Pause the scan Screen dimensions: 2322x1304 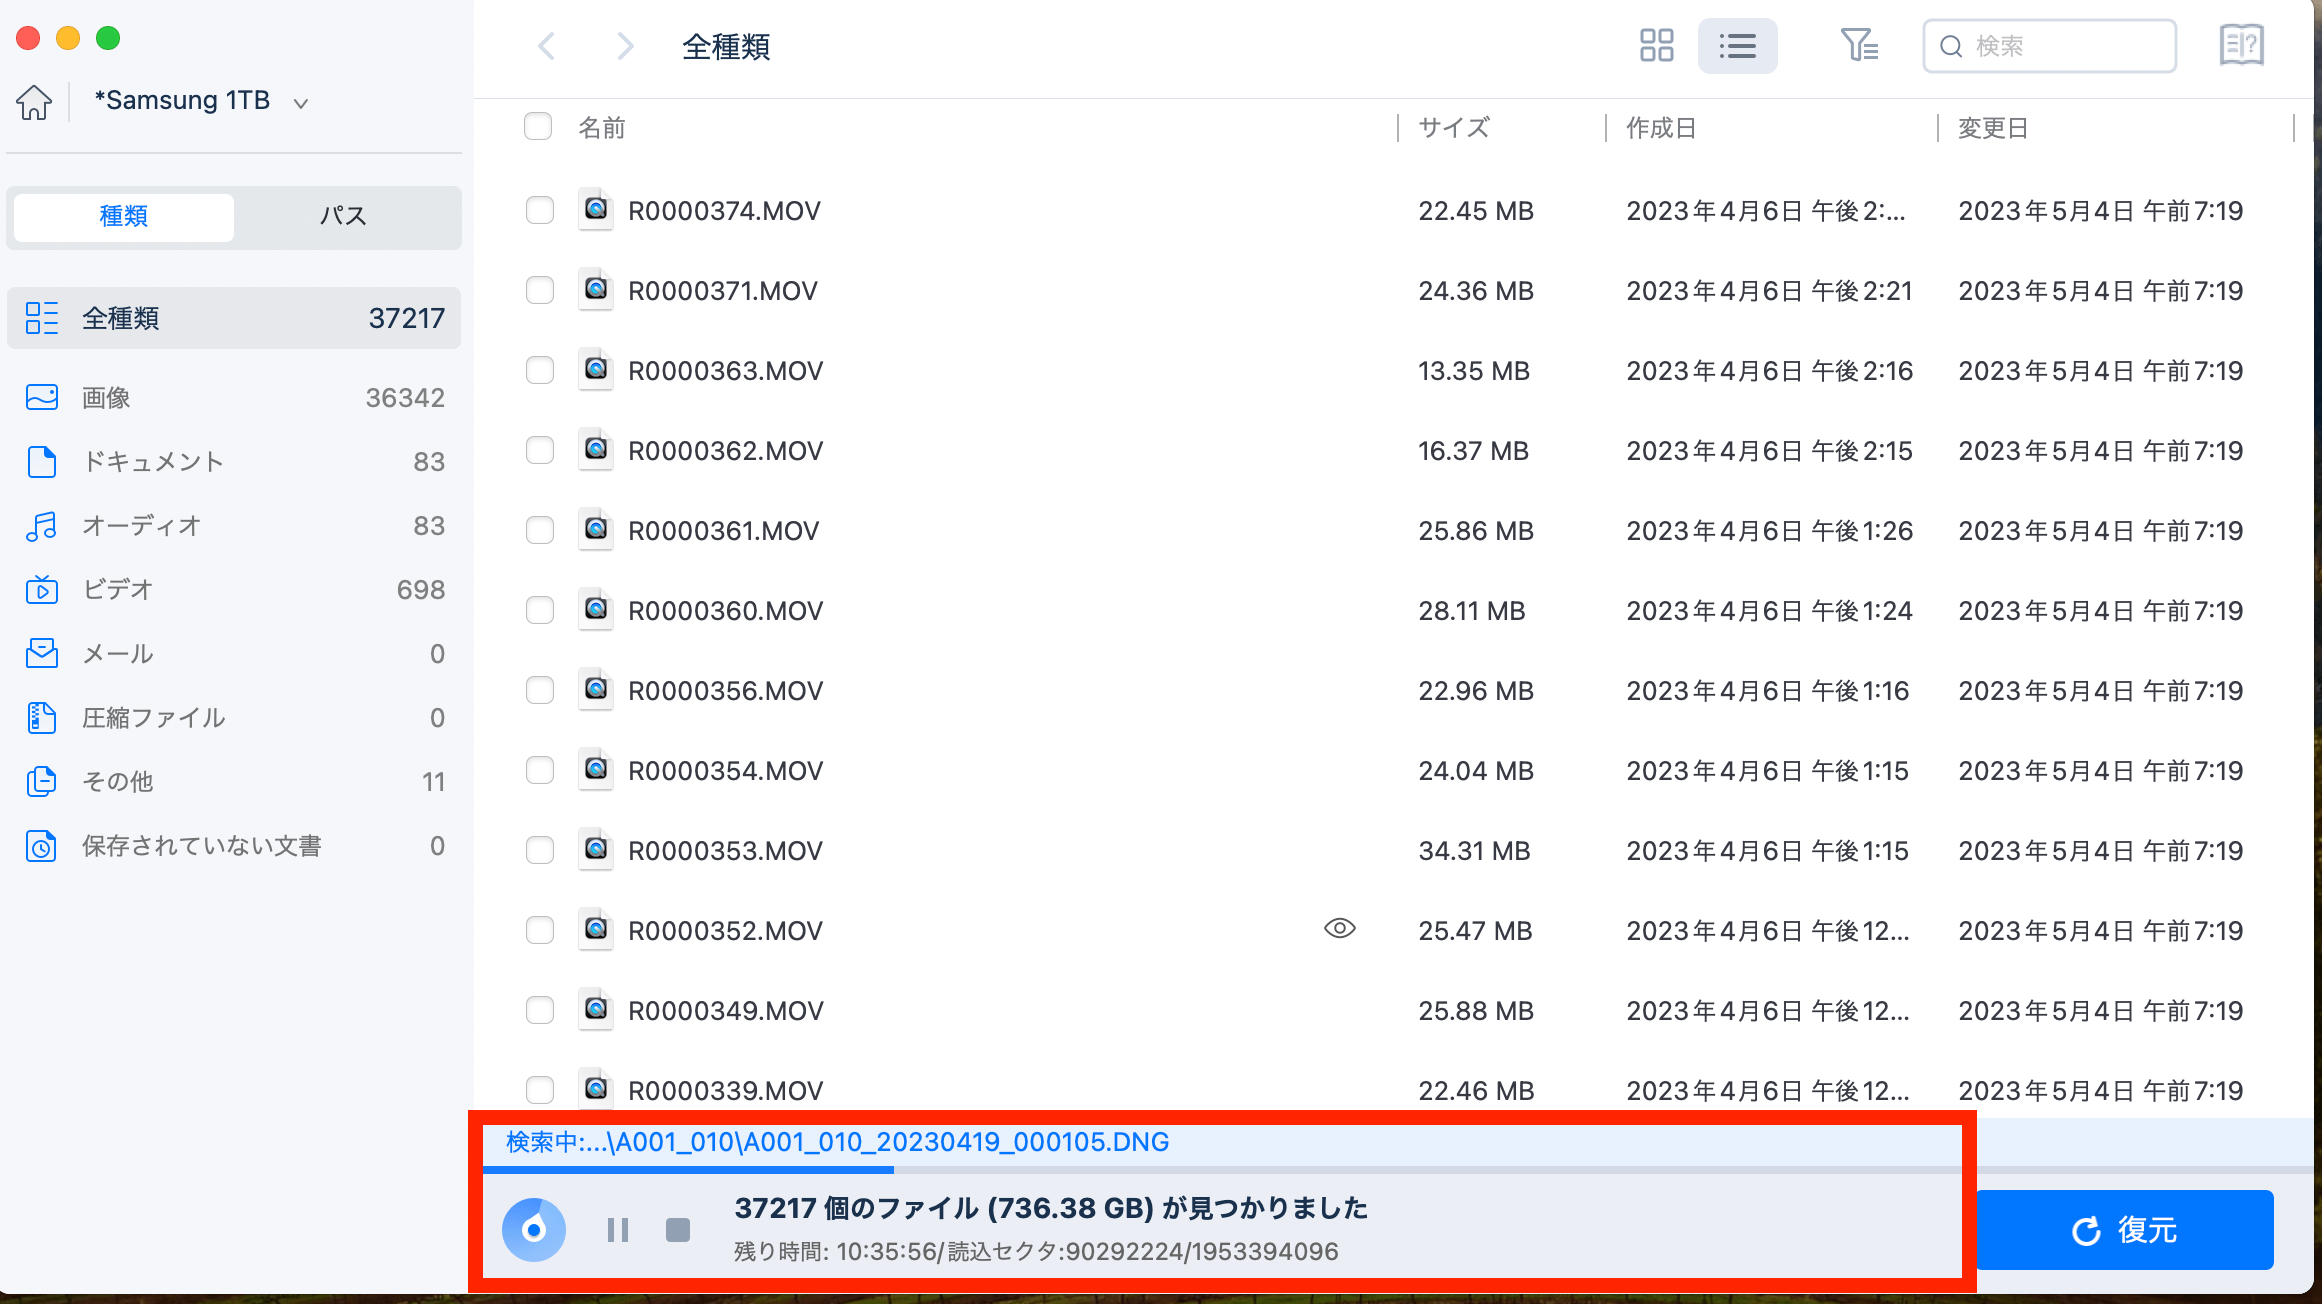coord(618,1229)
